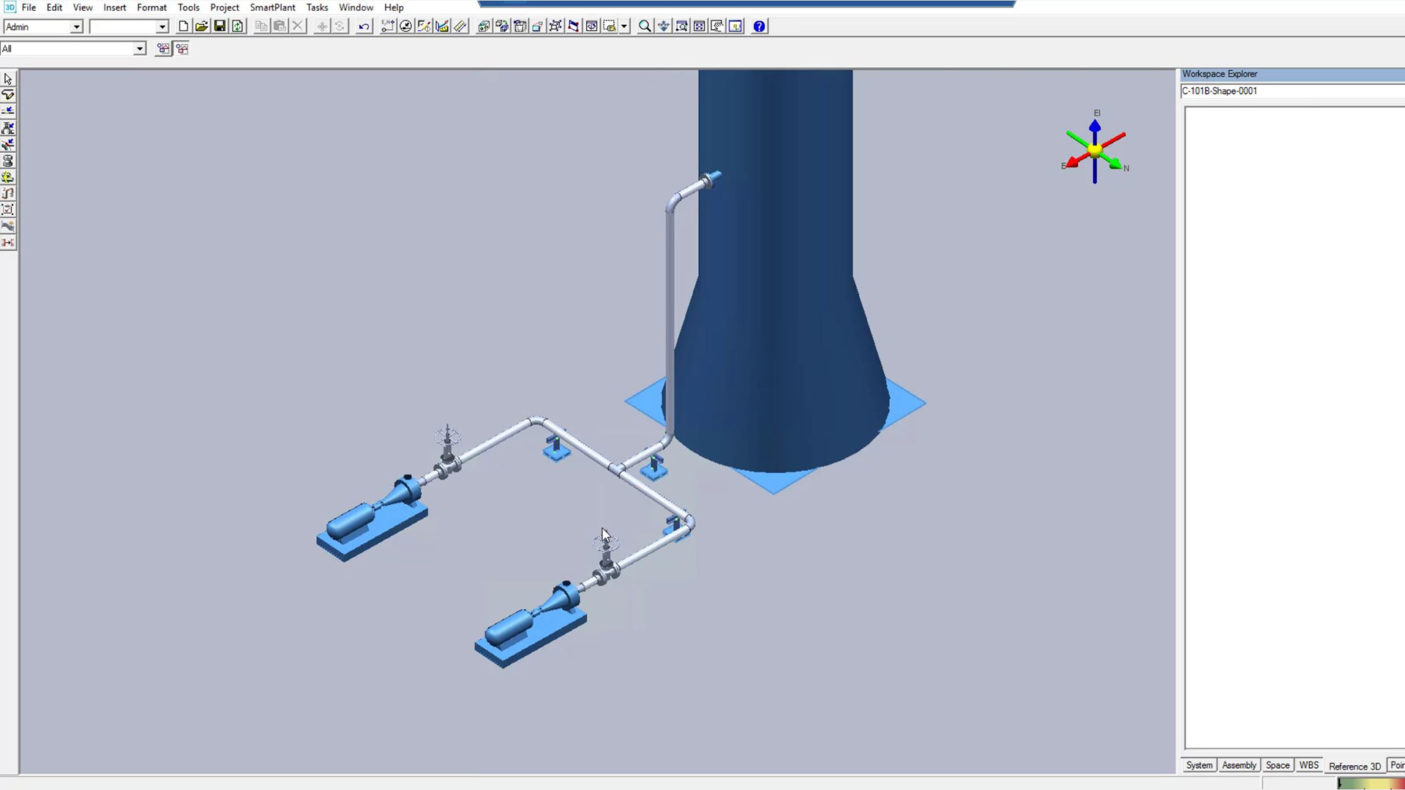Open the SmartPlant menu
This screenshot has height=790, width=1405.
tap(272, 7)
